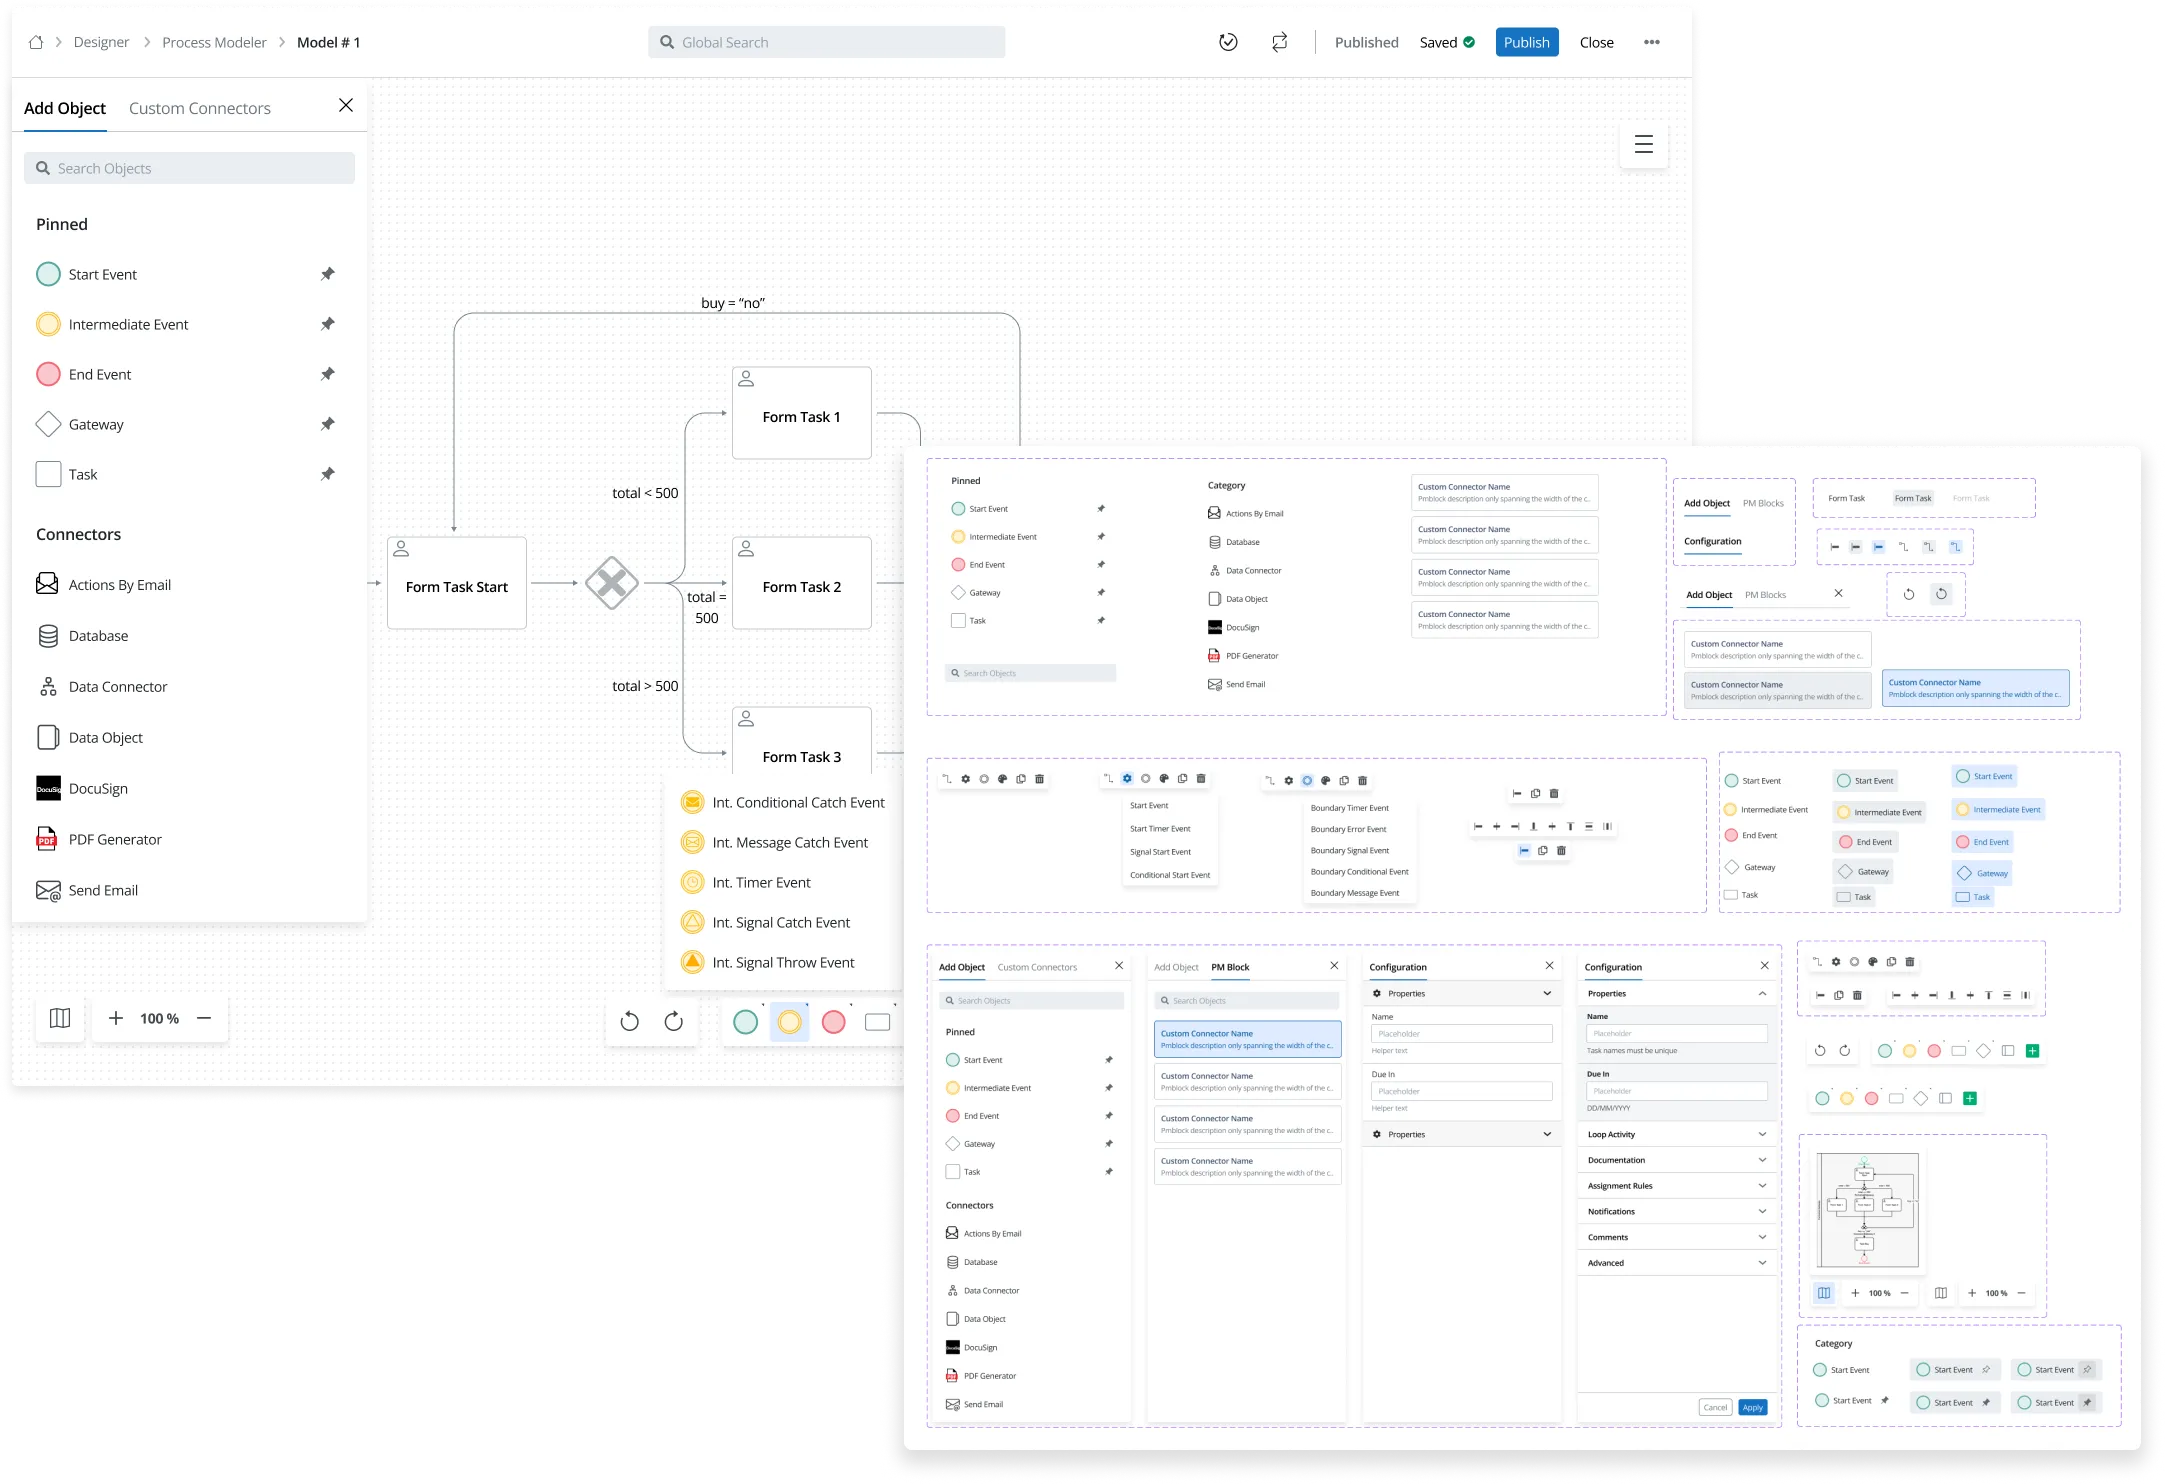
Task: Pick the yellow shape color swatch
Action: [790, 1022]
